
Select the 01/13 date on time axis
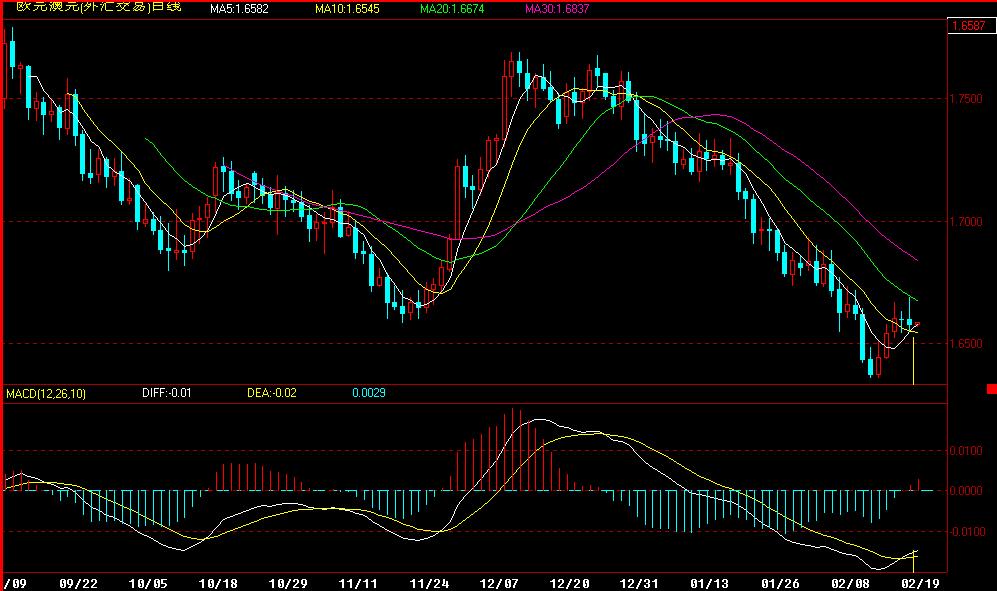pos(710,583)
